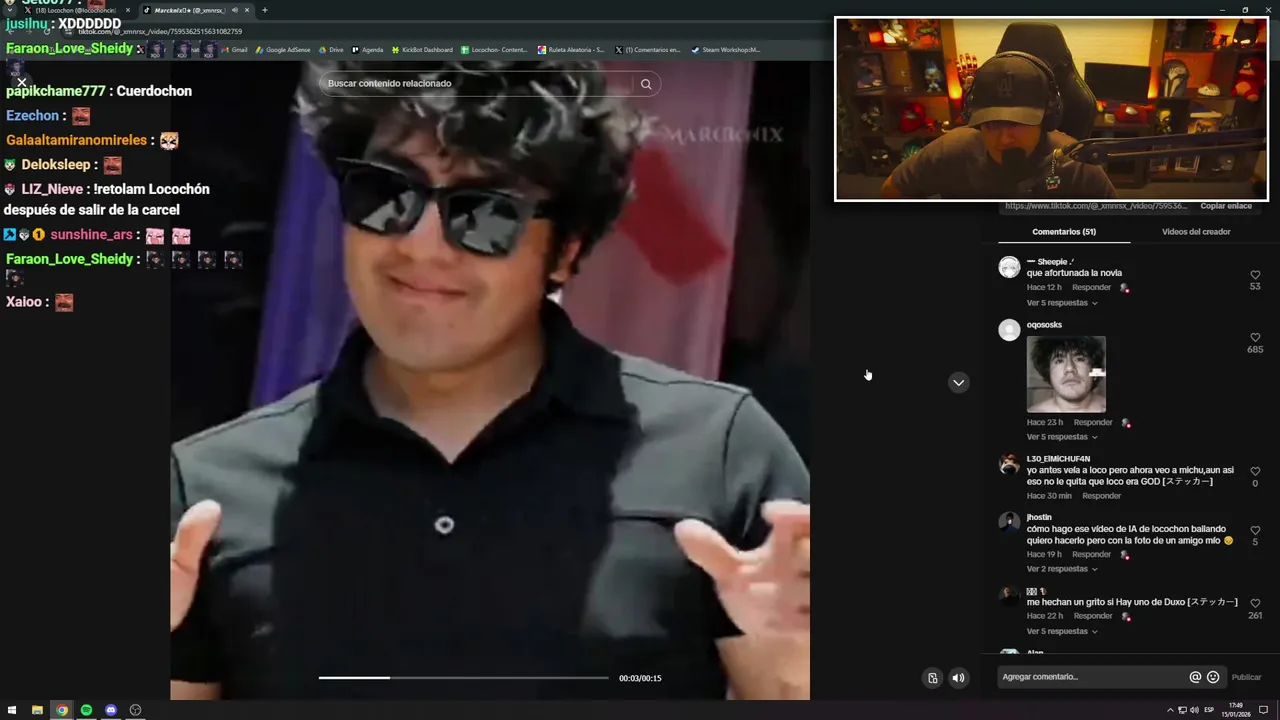Click the ESP language indicator in tray
Image resolution: width=1280 pixels, height=720 pixels.
(x=1209, y=710)
